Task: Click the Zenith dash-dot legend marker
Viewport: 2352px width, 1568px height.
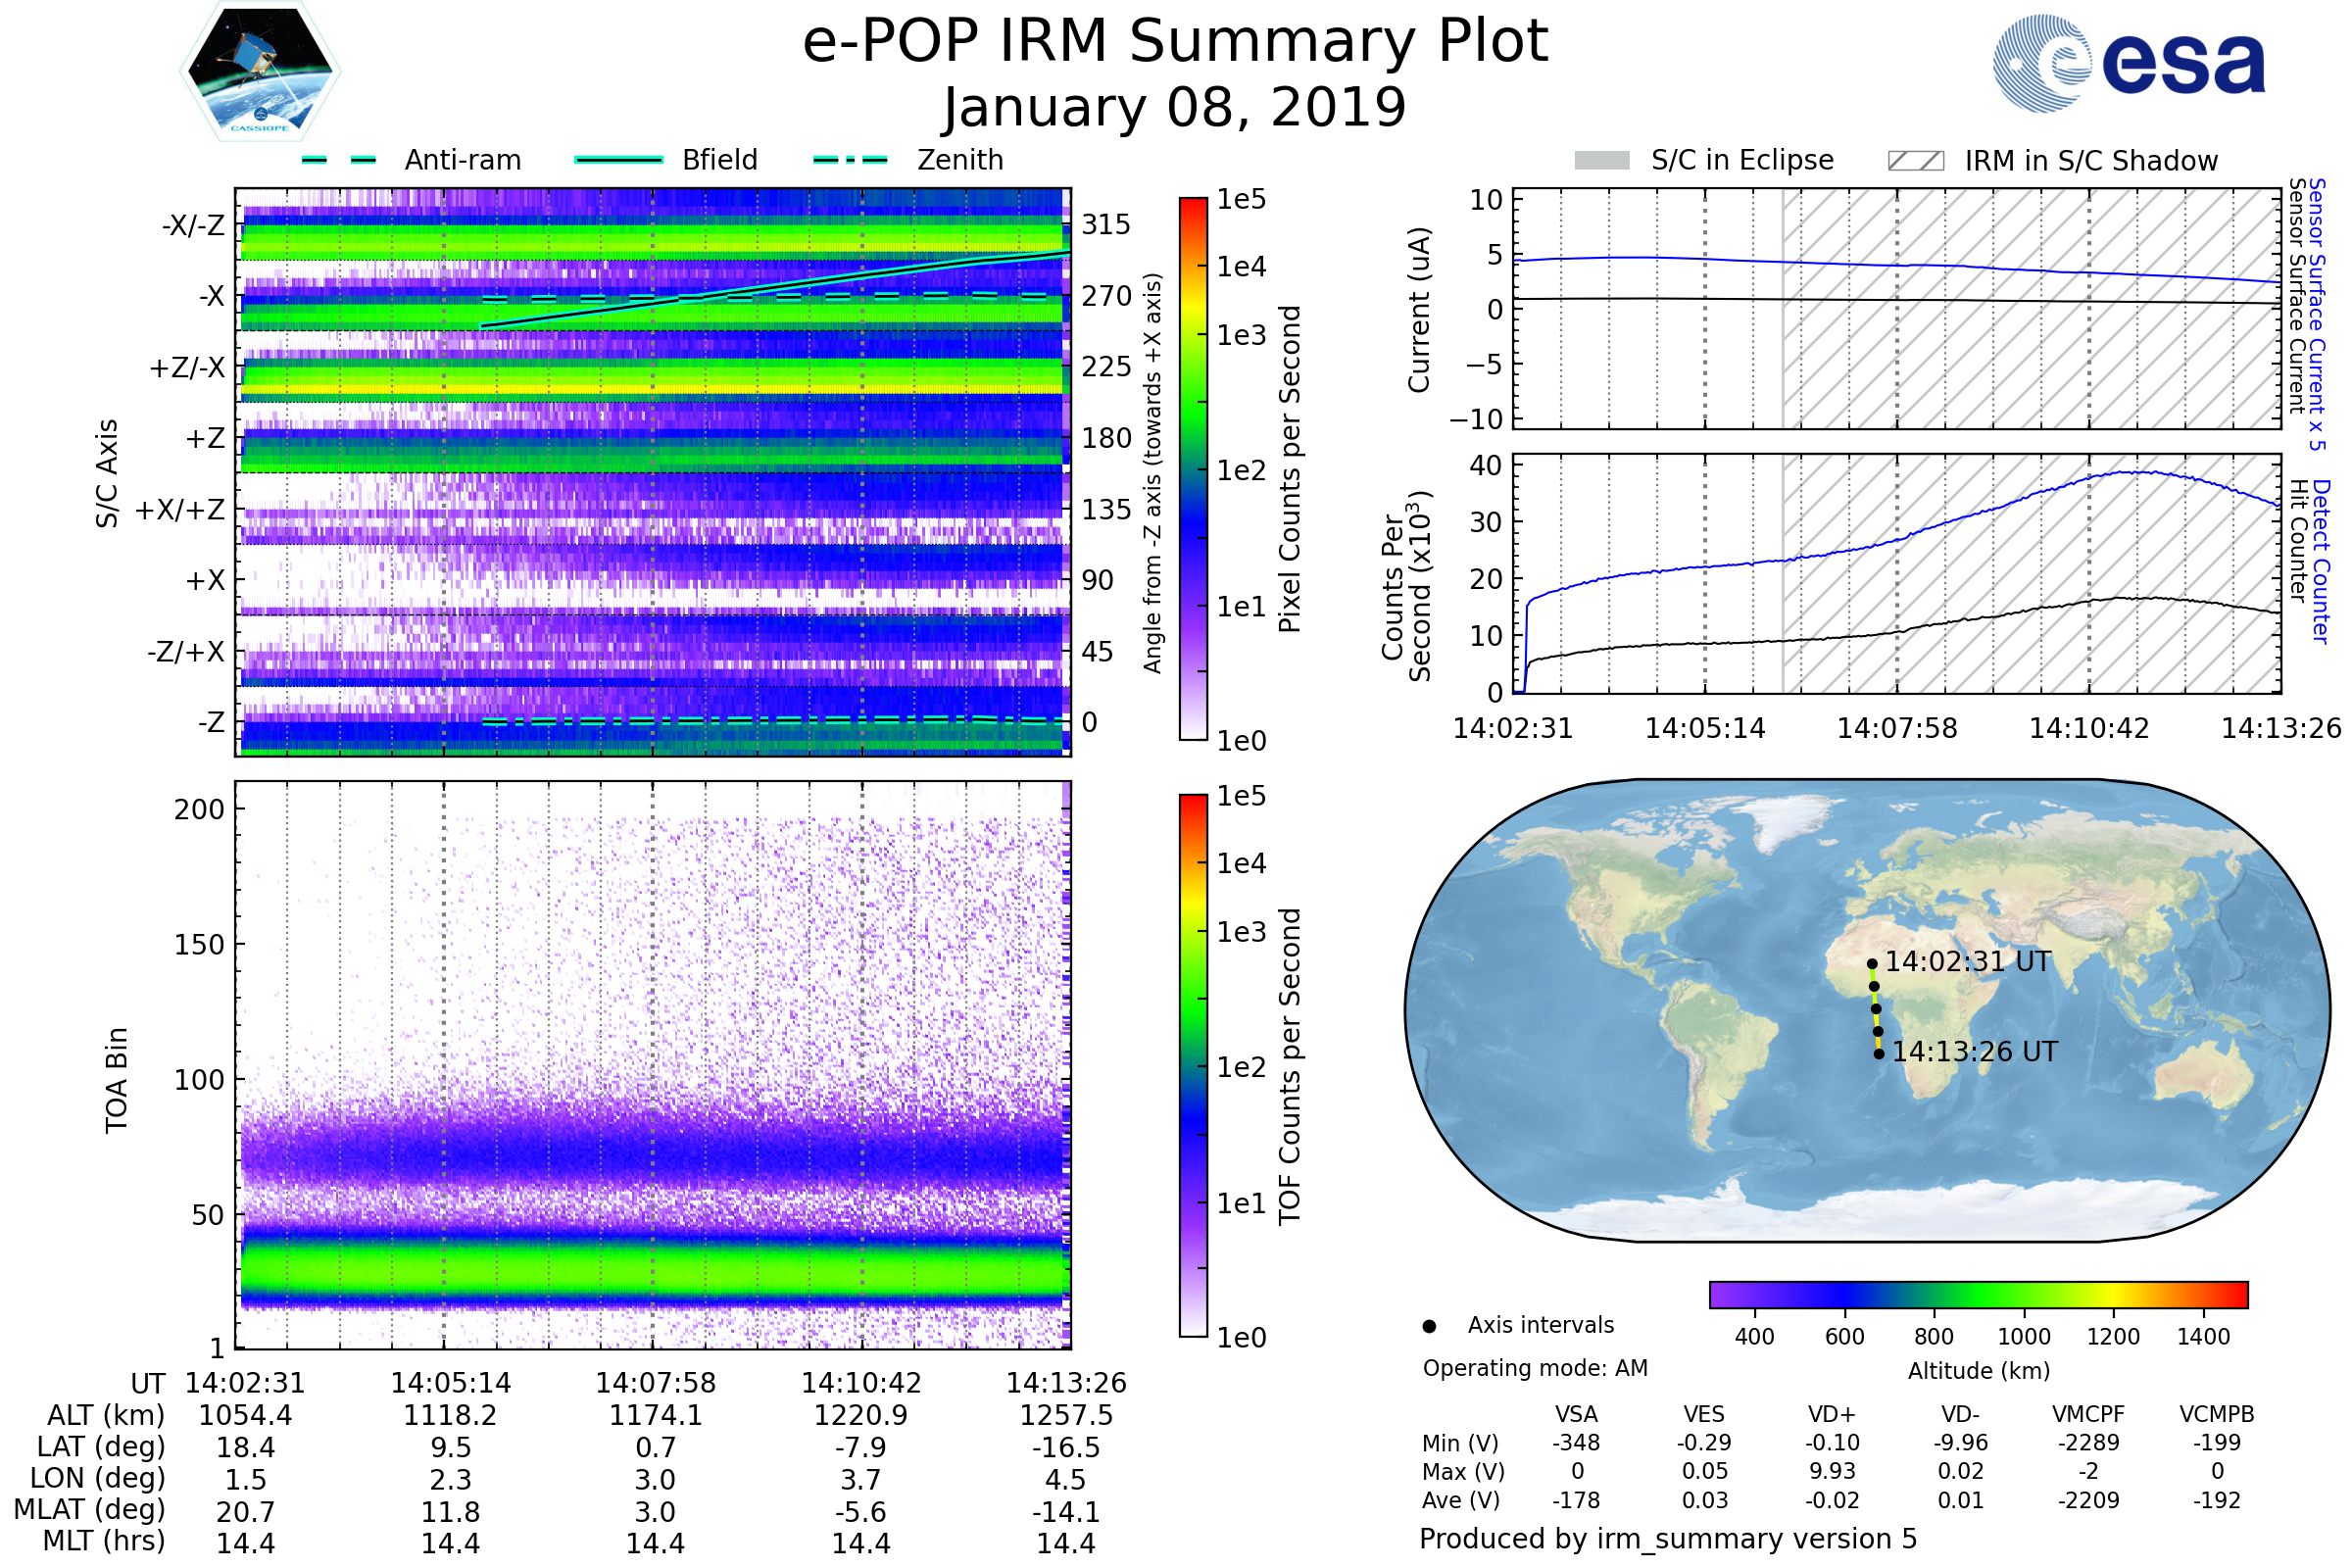Action: pyautogui.click(x=850, y=160)
